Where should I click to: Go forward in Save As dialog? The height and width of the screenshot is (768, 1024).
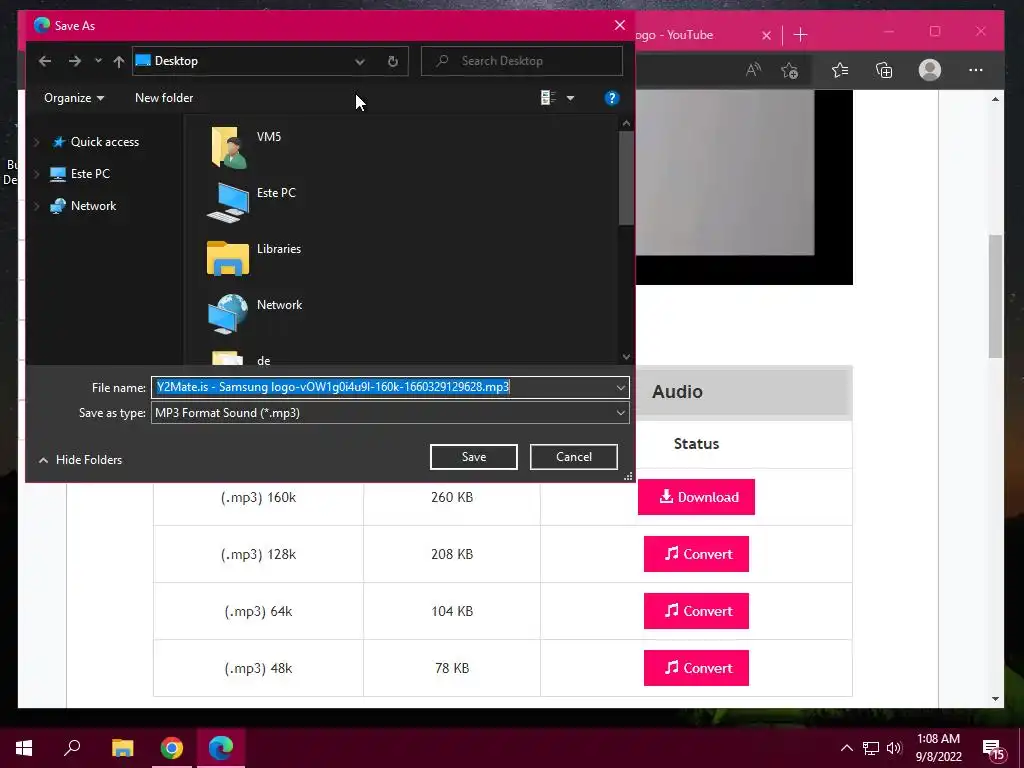(75, 61)
